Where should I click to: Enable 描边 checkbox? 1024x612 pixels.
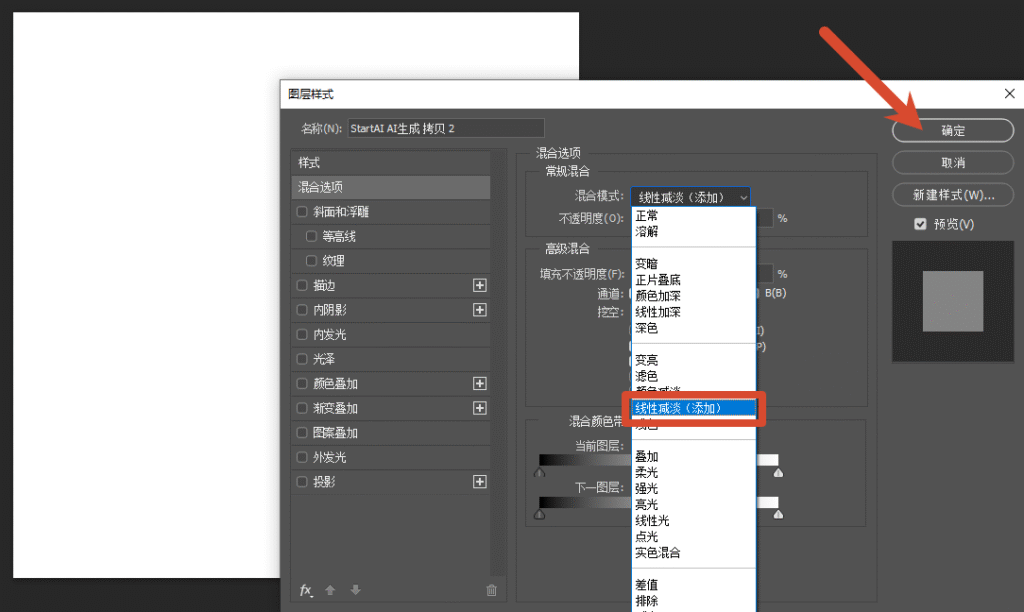point(302,285)
